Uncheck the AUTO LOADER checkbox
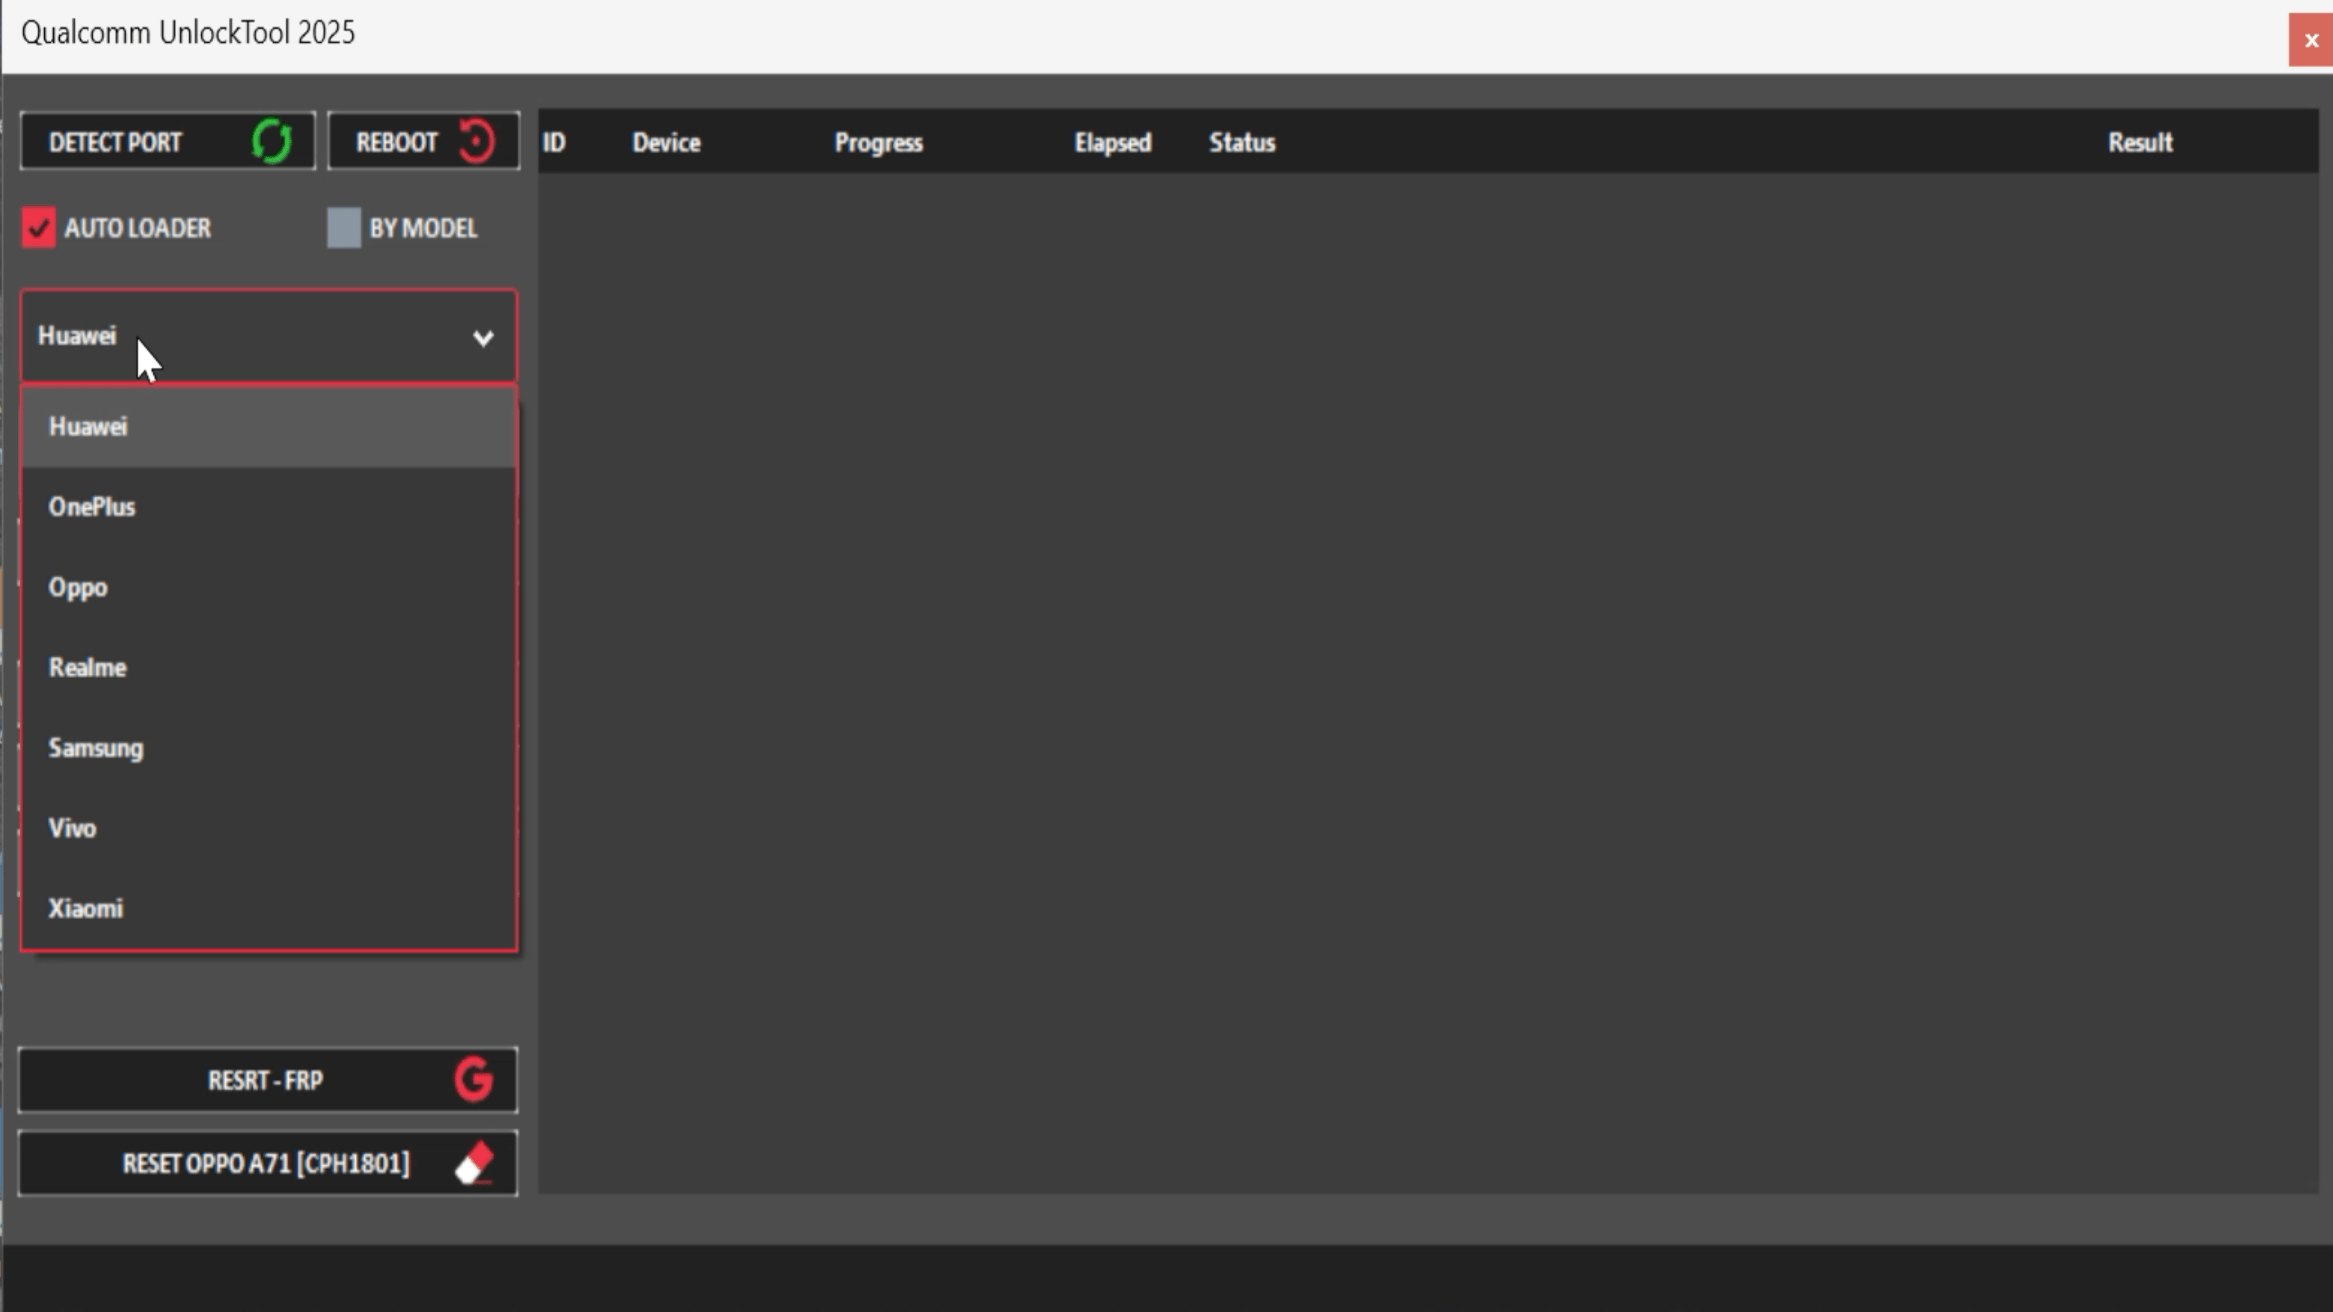 [x=38, y=228]
